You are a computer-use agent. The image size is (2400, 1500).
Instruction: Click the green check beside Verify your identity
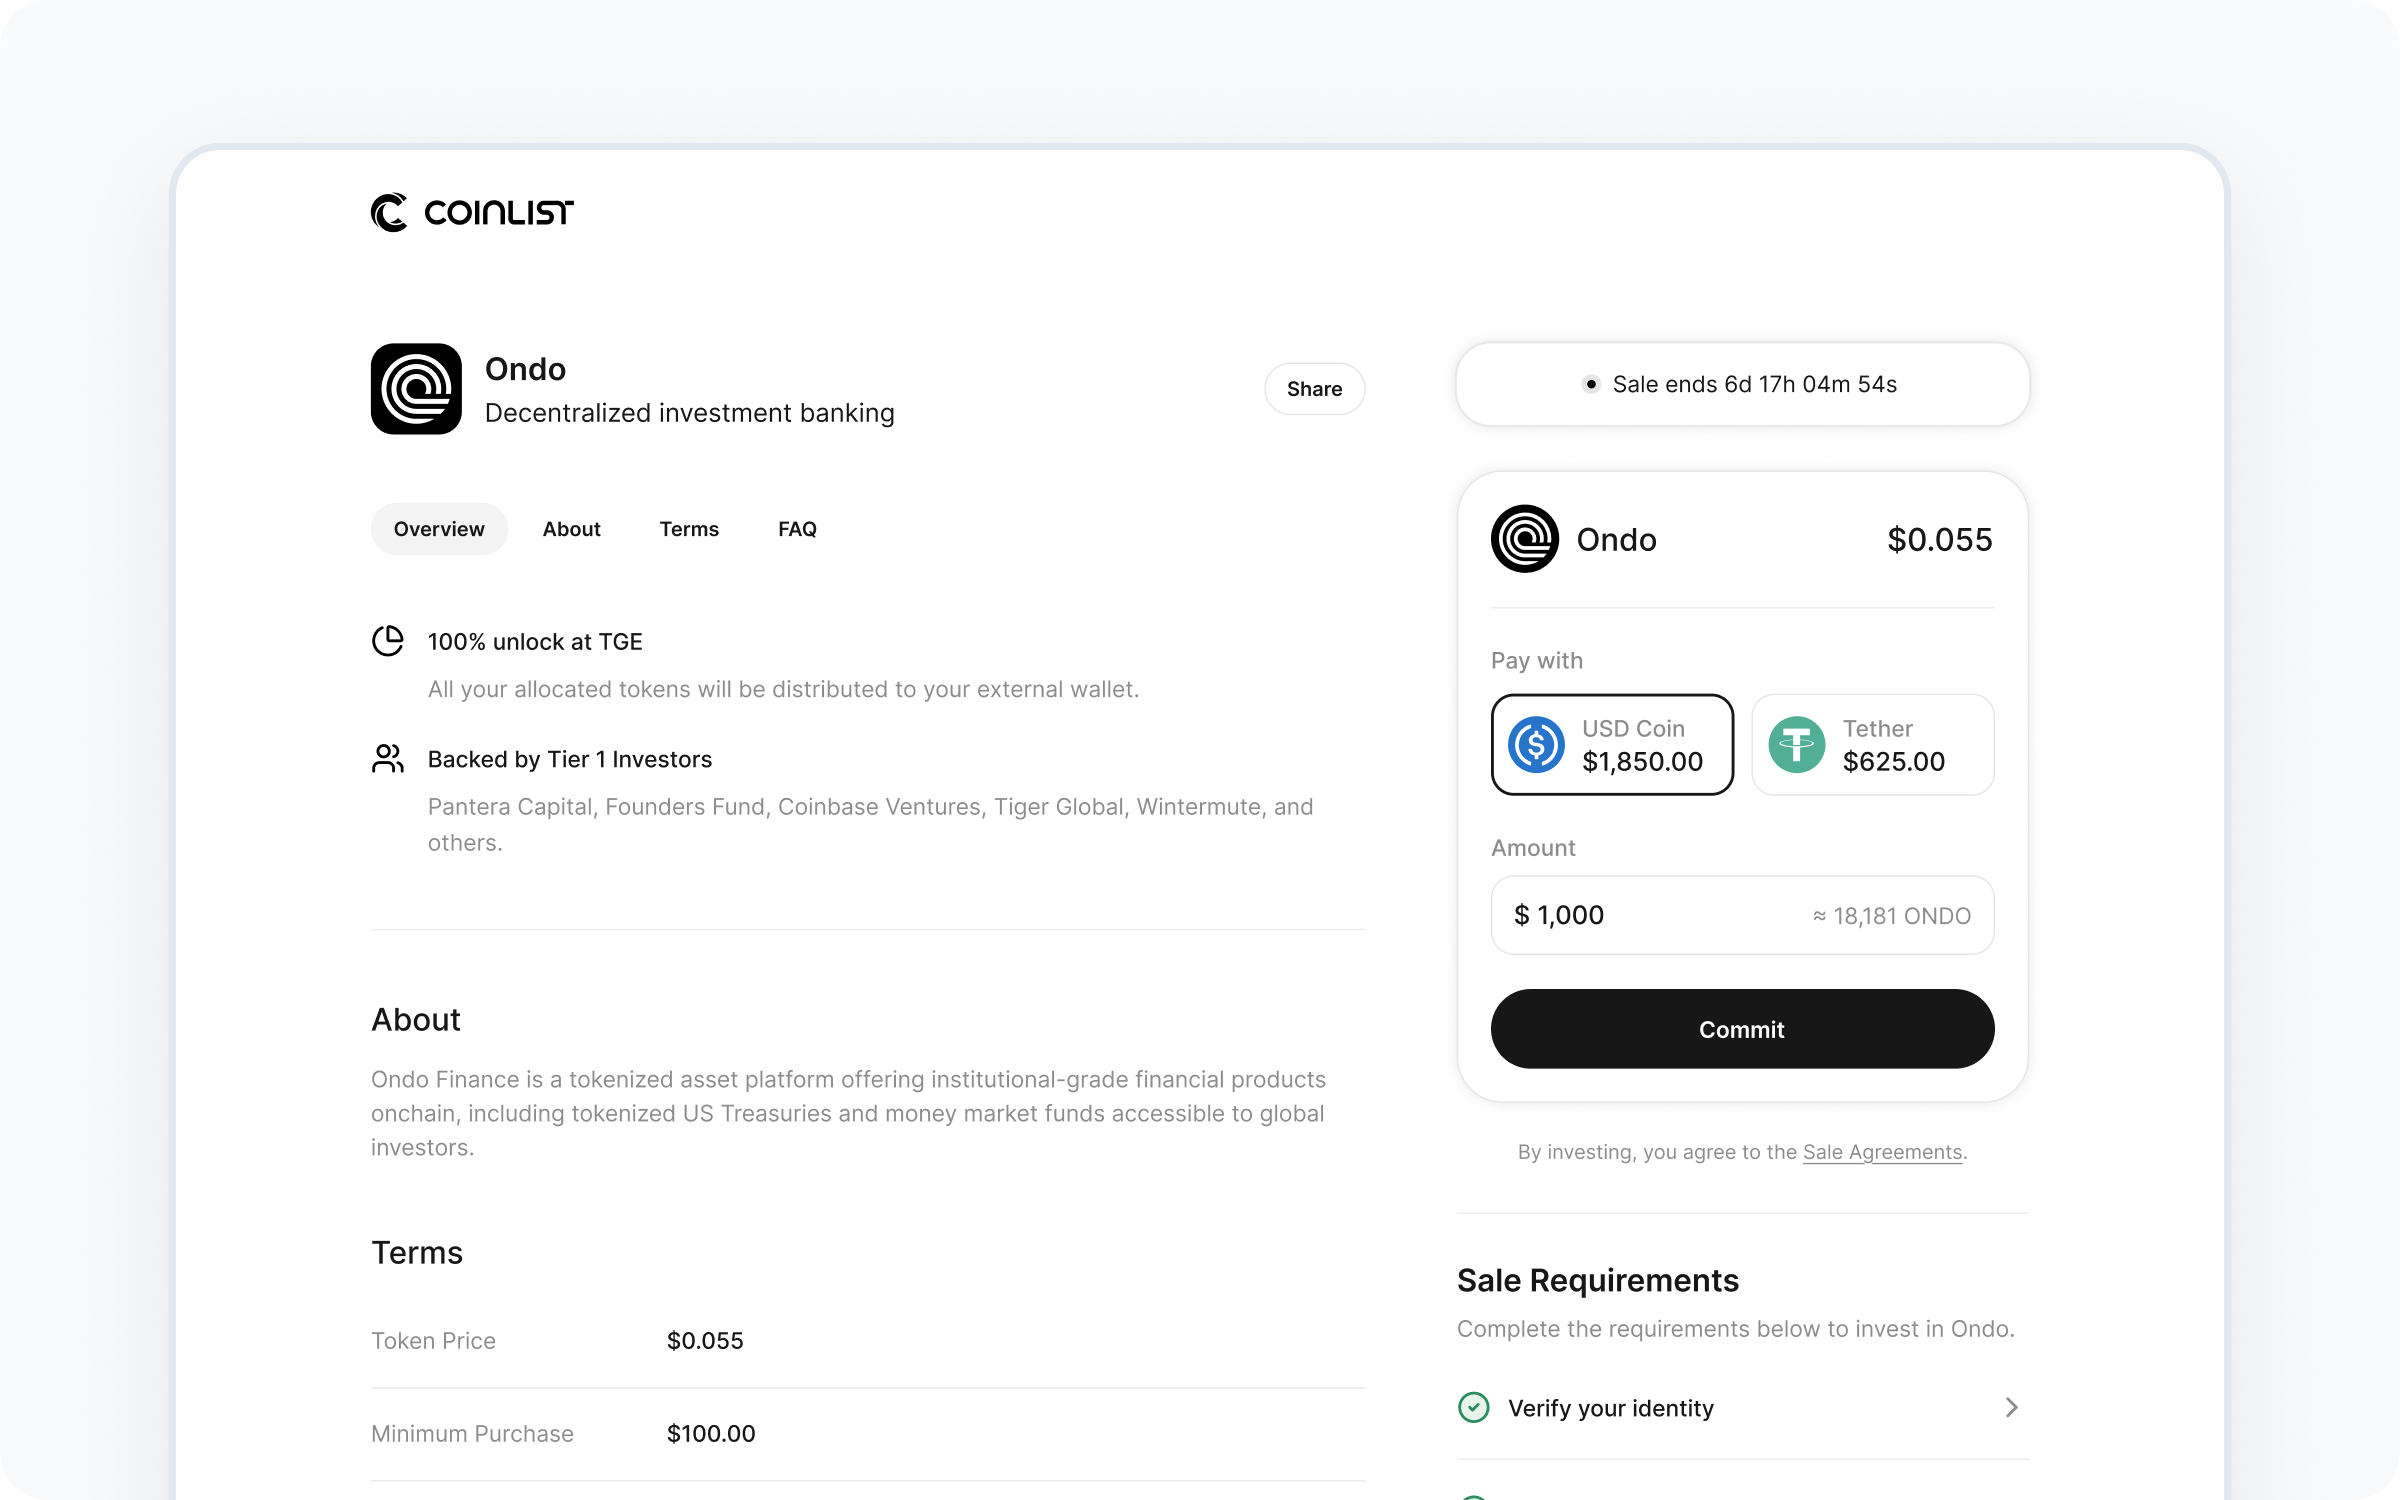tap(1474, 1408)
